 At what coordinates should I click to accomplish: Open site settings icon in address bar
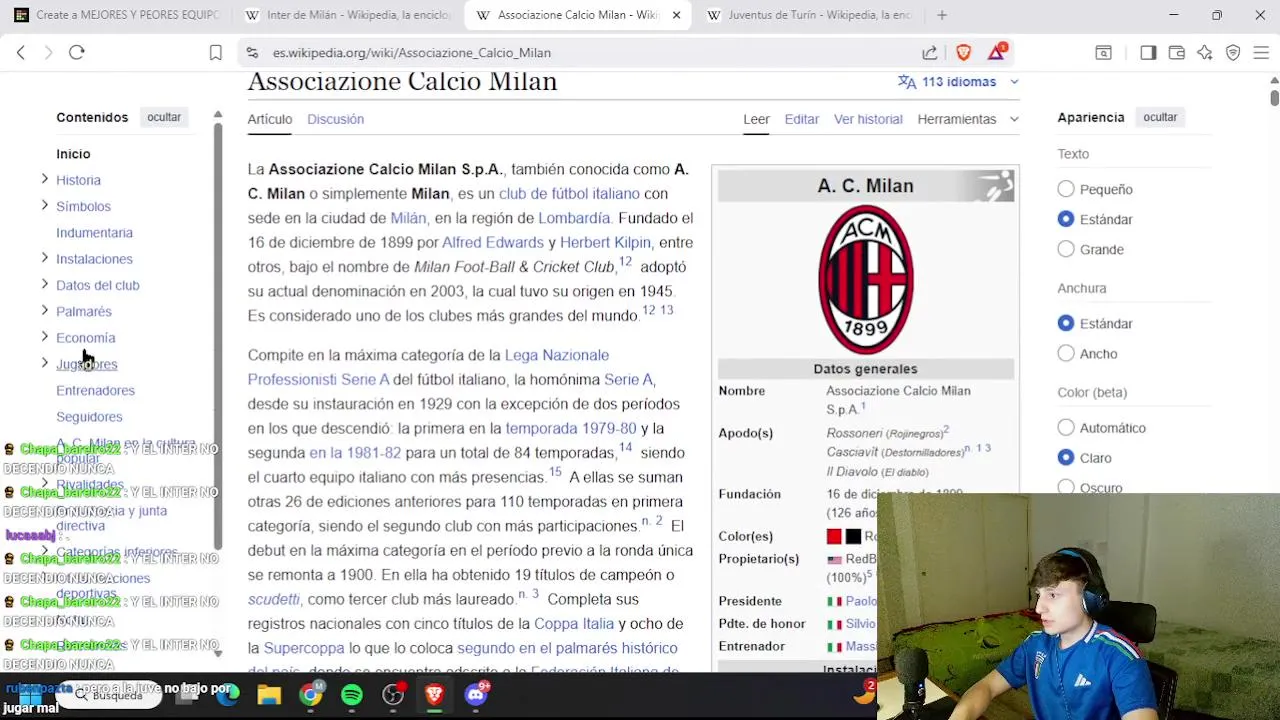252,53
